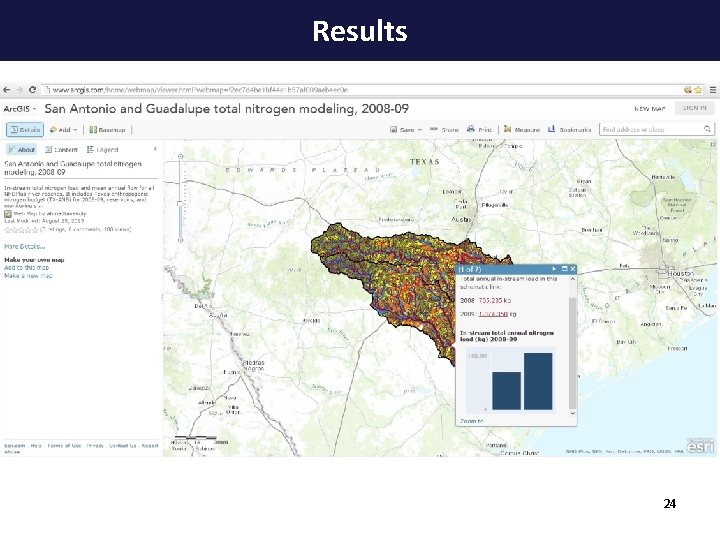Click the shorter 2008 chart bar
The width and height of the screenshot is (720, 540).
[x=506, y=391]
